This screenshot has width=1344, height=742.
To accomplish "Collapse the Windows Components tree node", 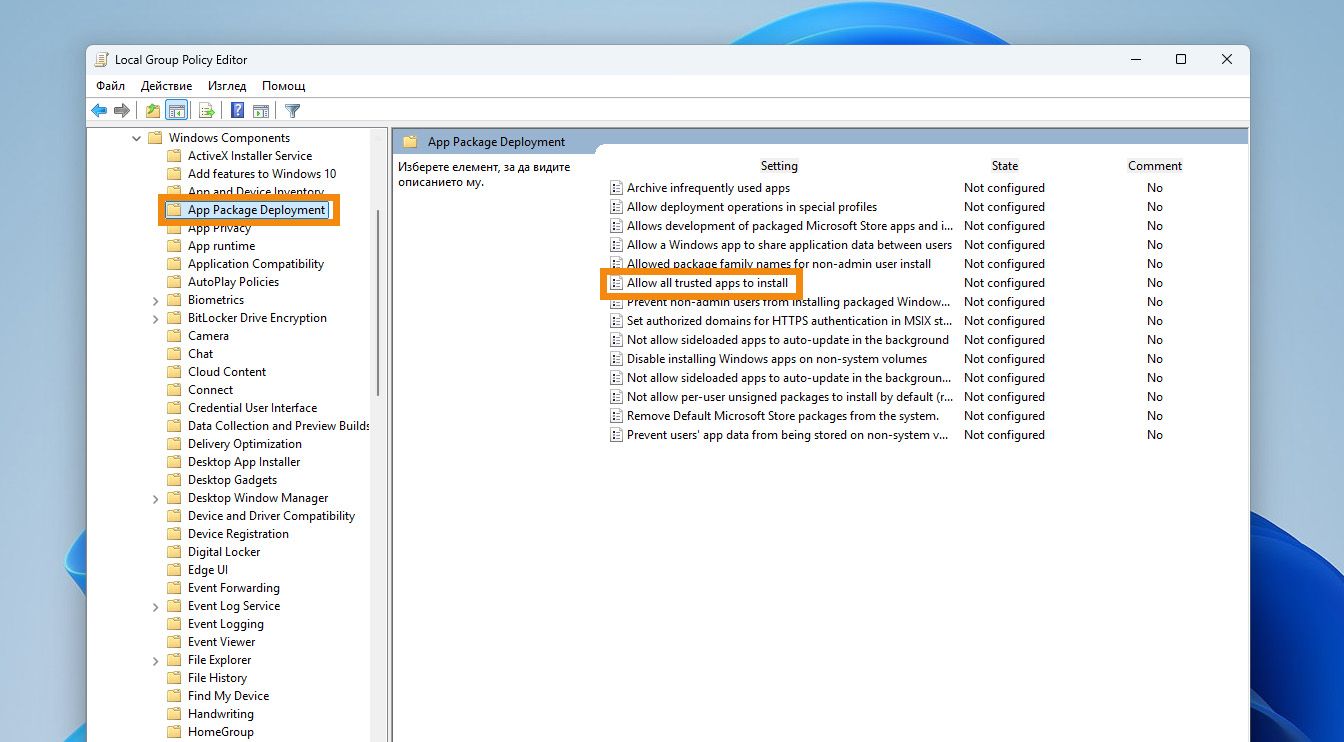I will pos(137,138).
